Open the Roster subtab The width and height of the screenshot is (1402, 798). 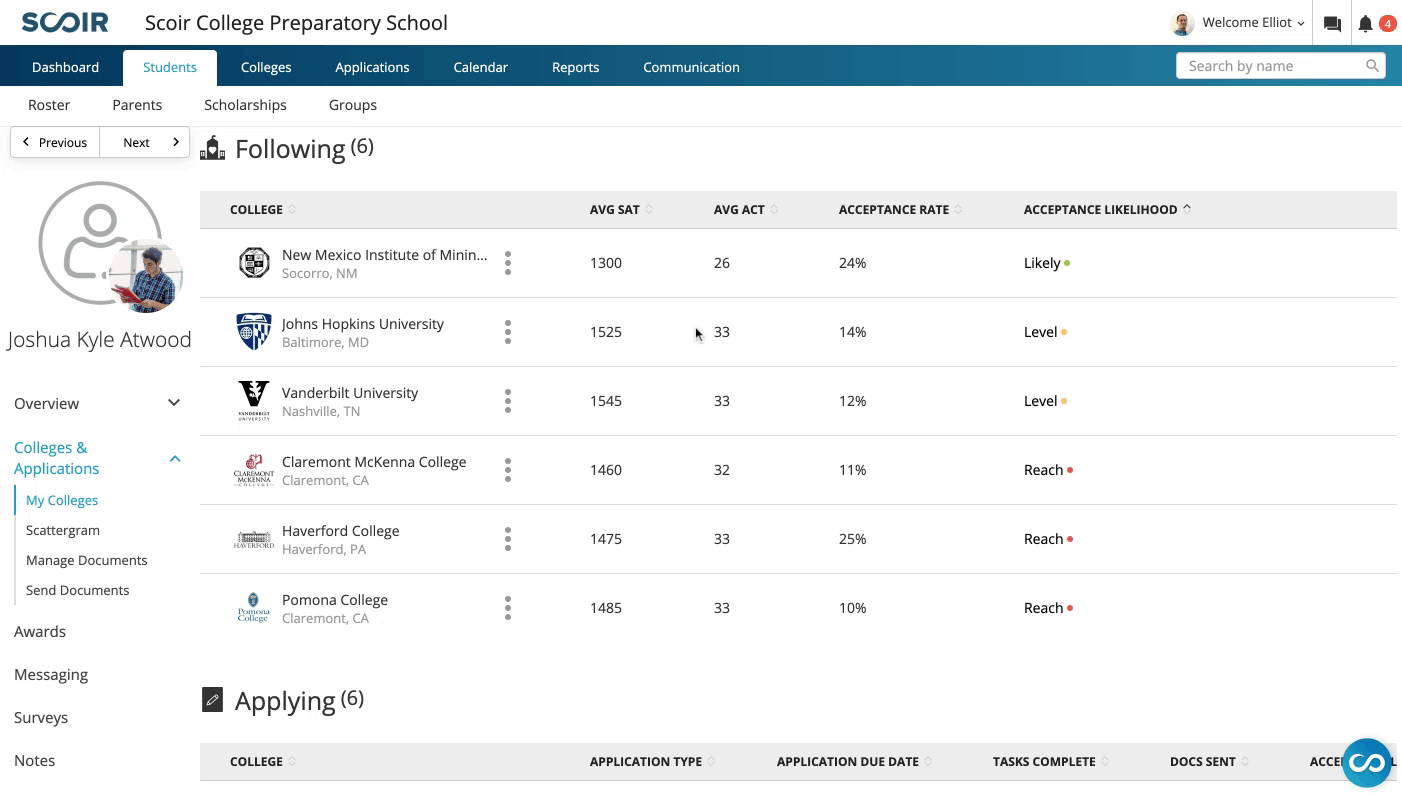[x=49, y=105]
